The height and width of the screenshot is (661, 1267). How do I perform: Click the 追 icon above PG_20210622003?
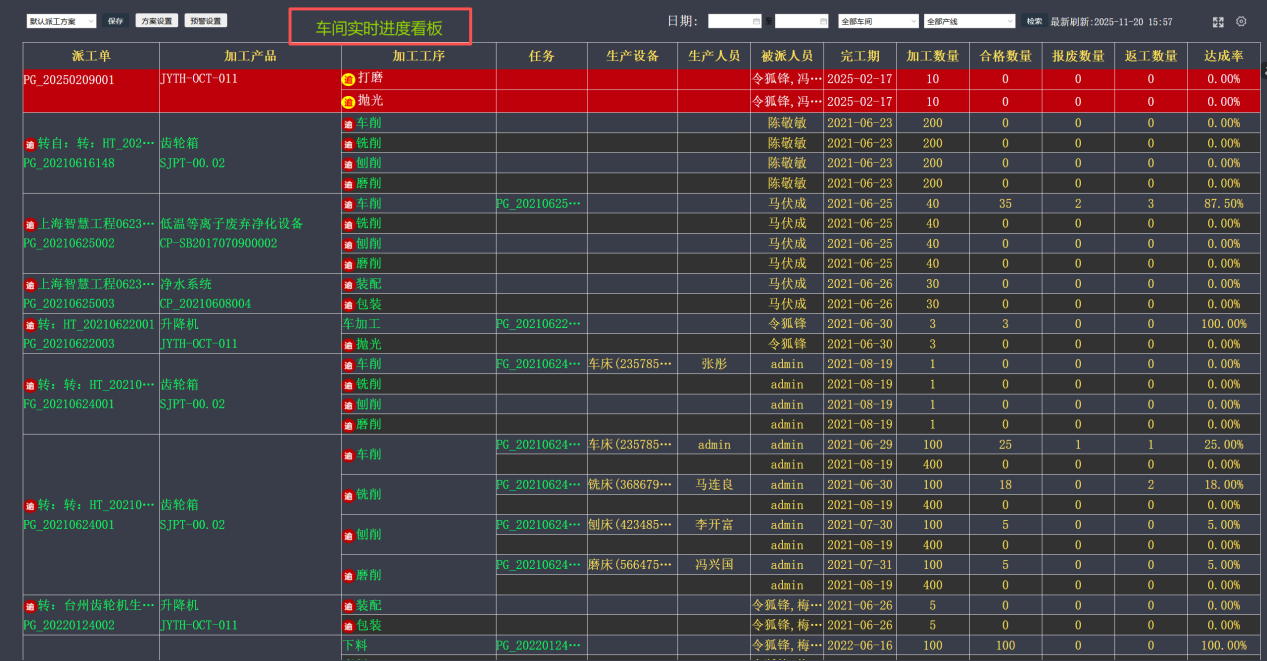point(30,325)
